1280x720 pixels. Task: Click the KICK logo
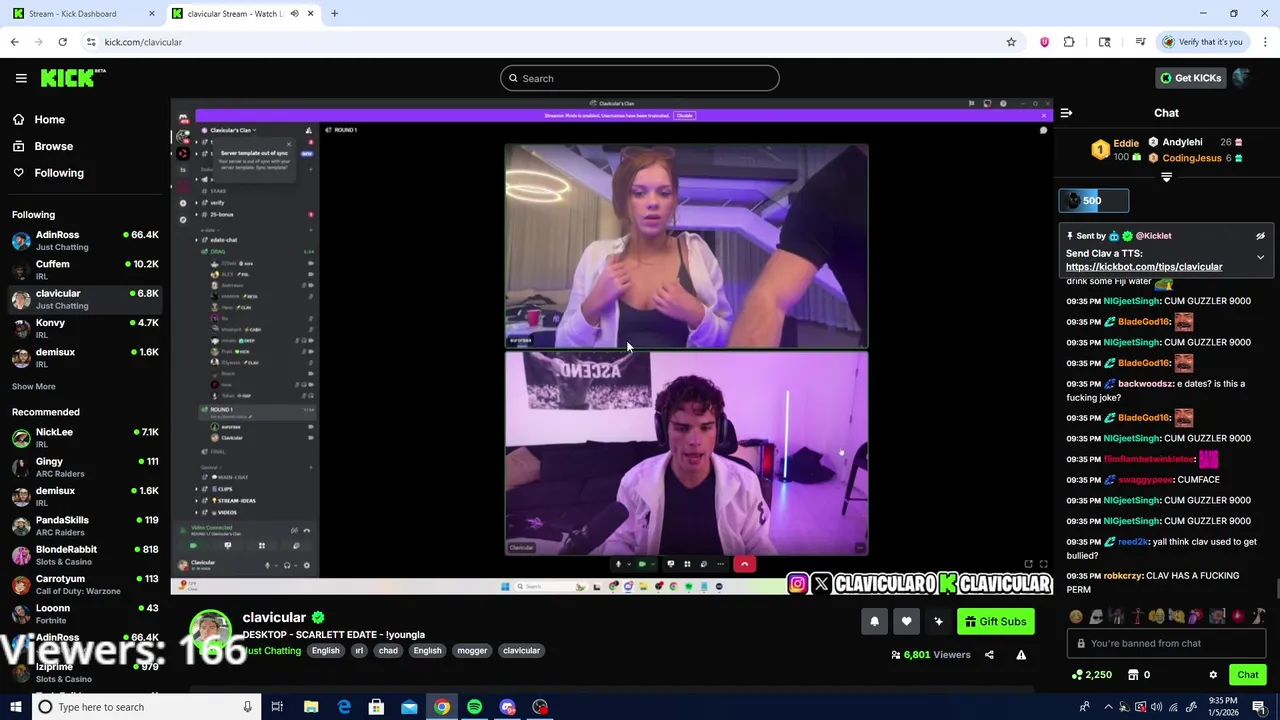point(73,78)
